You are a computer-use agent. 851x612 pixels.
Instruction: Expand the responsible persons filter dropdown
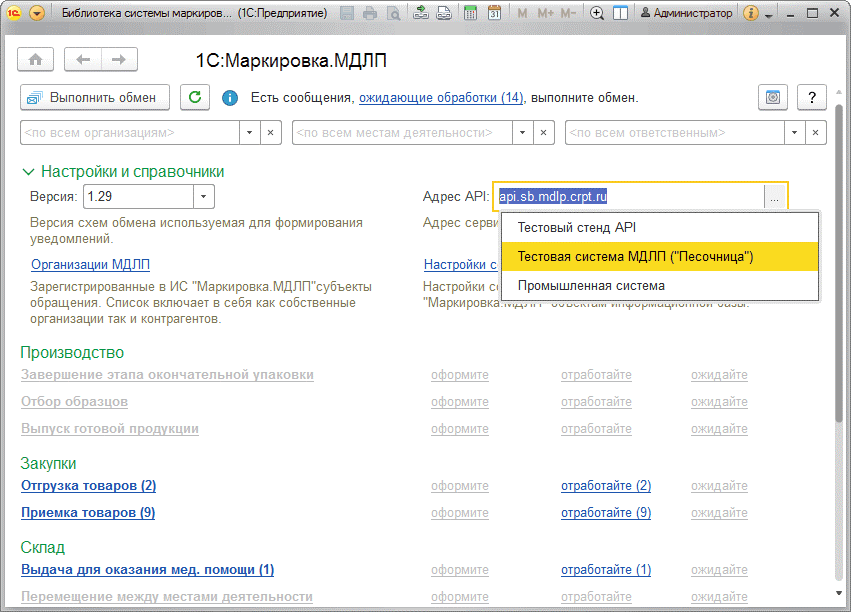click(x=794, y=132)
